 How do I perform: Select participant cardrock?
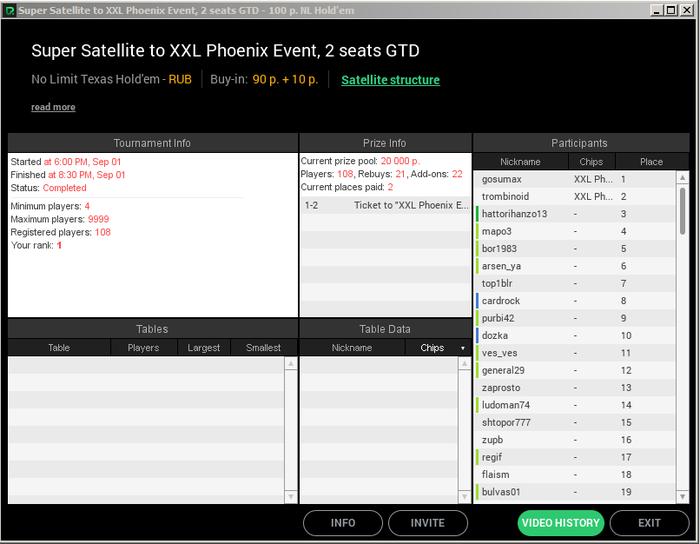pyautogui.click(x=575, y=301)
